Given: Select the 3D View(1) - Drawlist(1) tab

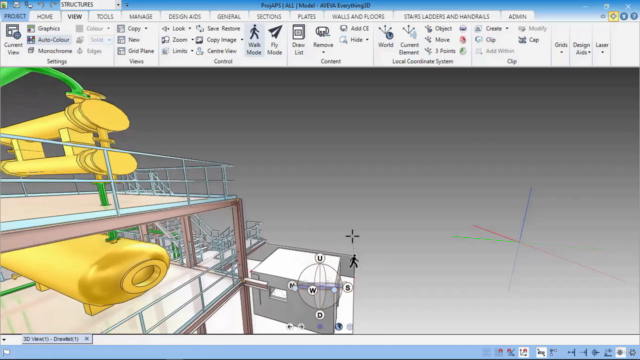Looking at the screenshot, I should click(51, 339).
